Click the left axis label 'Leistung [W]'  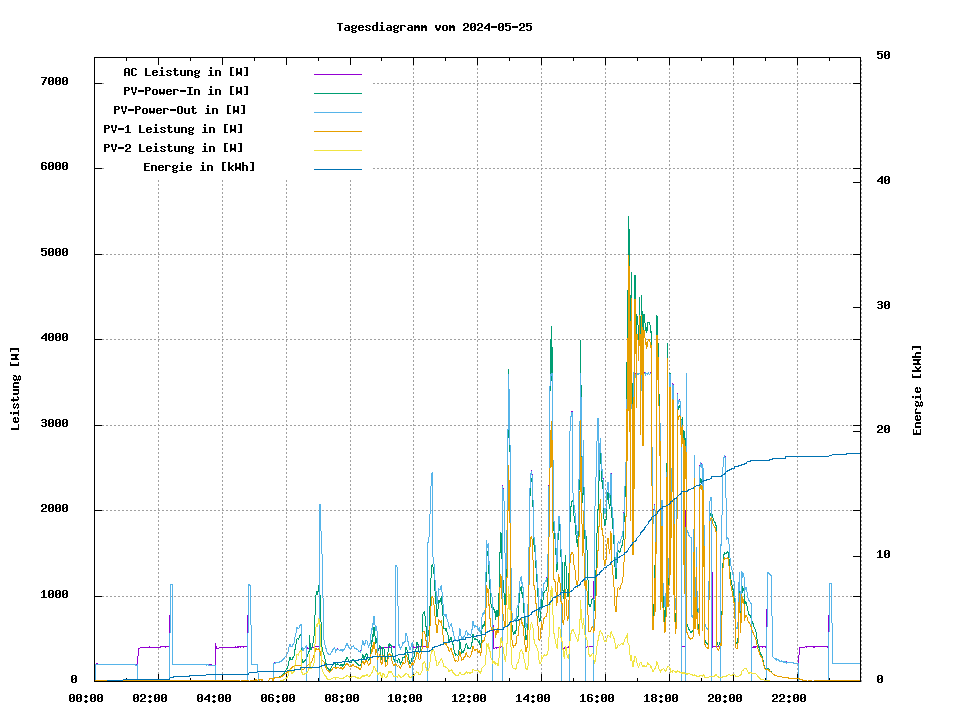[x=15, y=389]
